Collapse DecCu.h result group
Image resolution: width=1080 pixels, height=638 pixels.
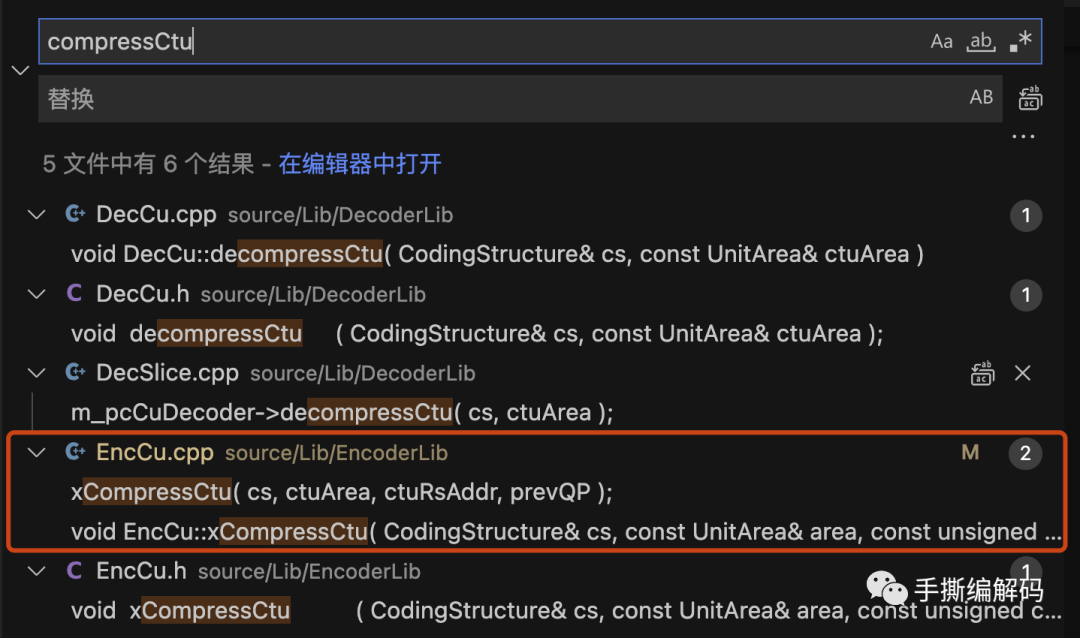pyautogui.click(x=37, y=294)
